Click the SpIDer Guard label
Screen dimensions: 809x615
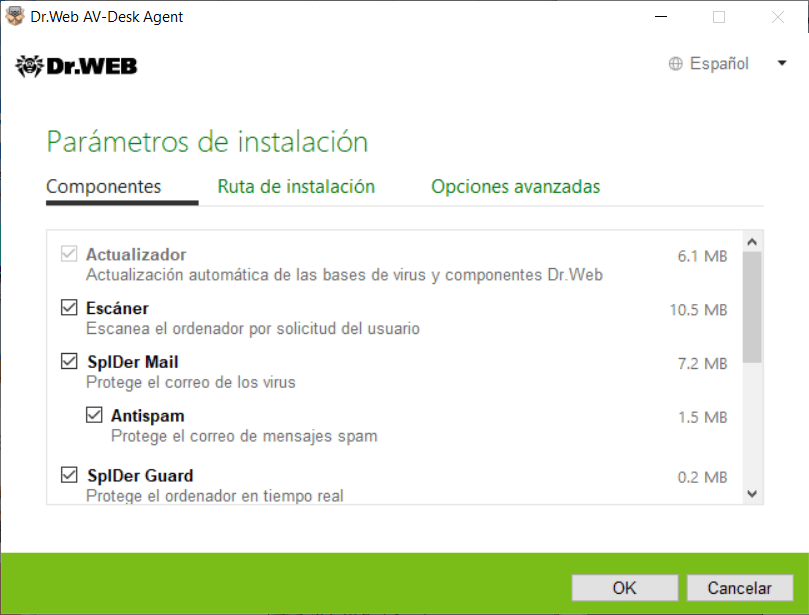(140, 475)
